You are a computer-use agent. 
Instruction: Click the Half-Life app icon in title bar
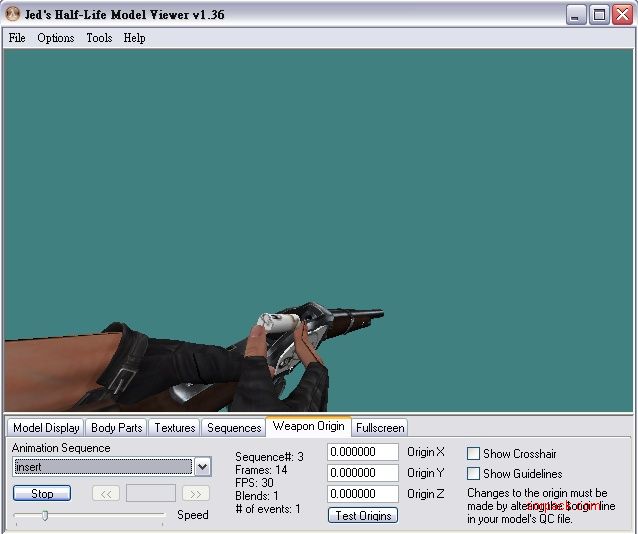coord(12,14)
